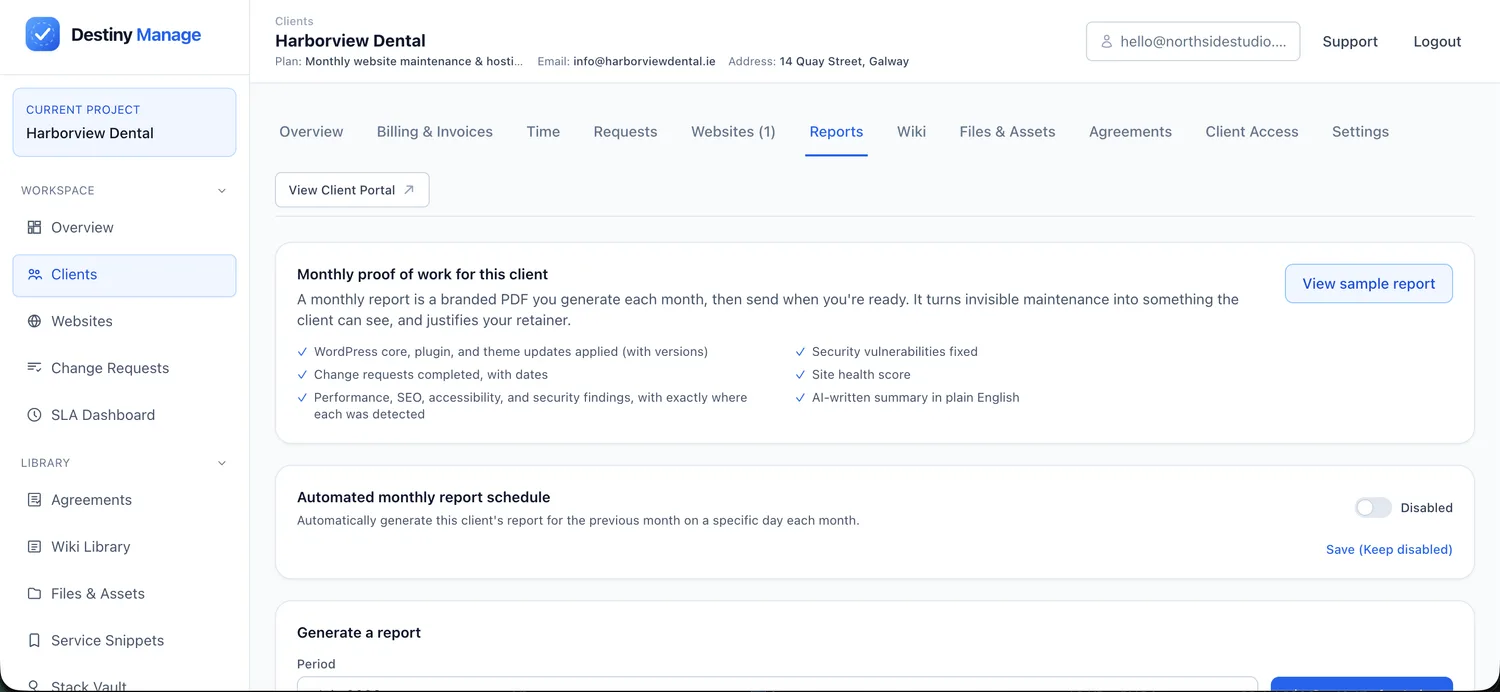Select Overview in the sidebar
Viewport: 1500px width, 692px height.
point(124,227)
